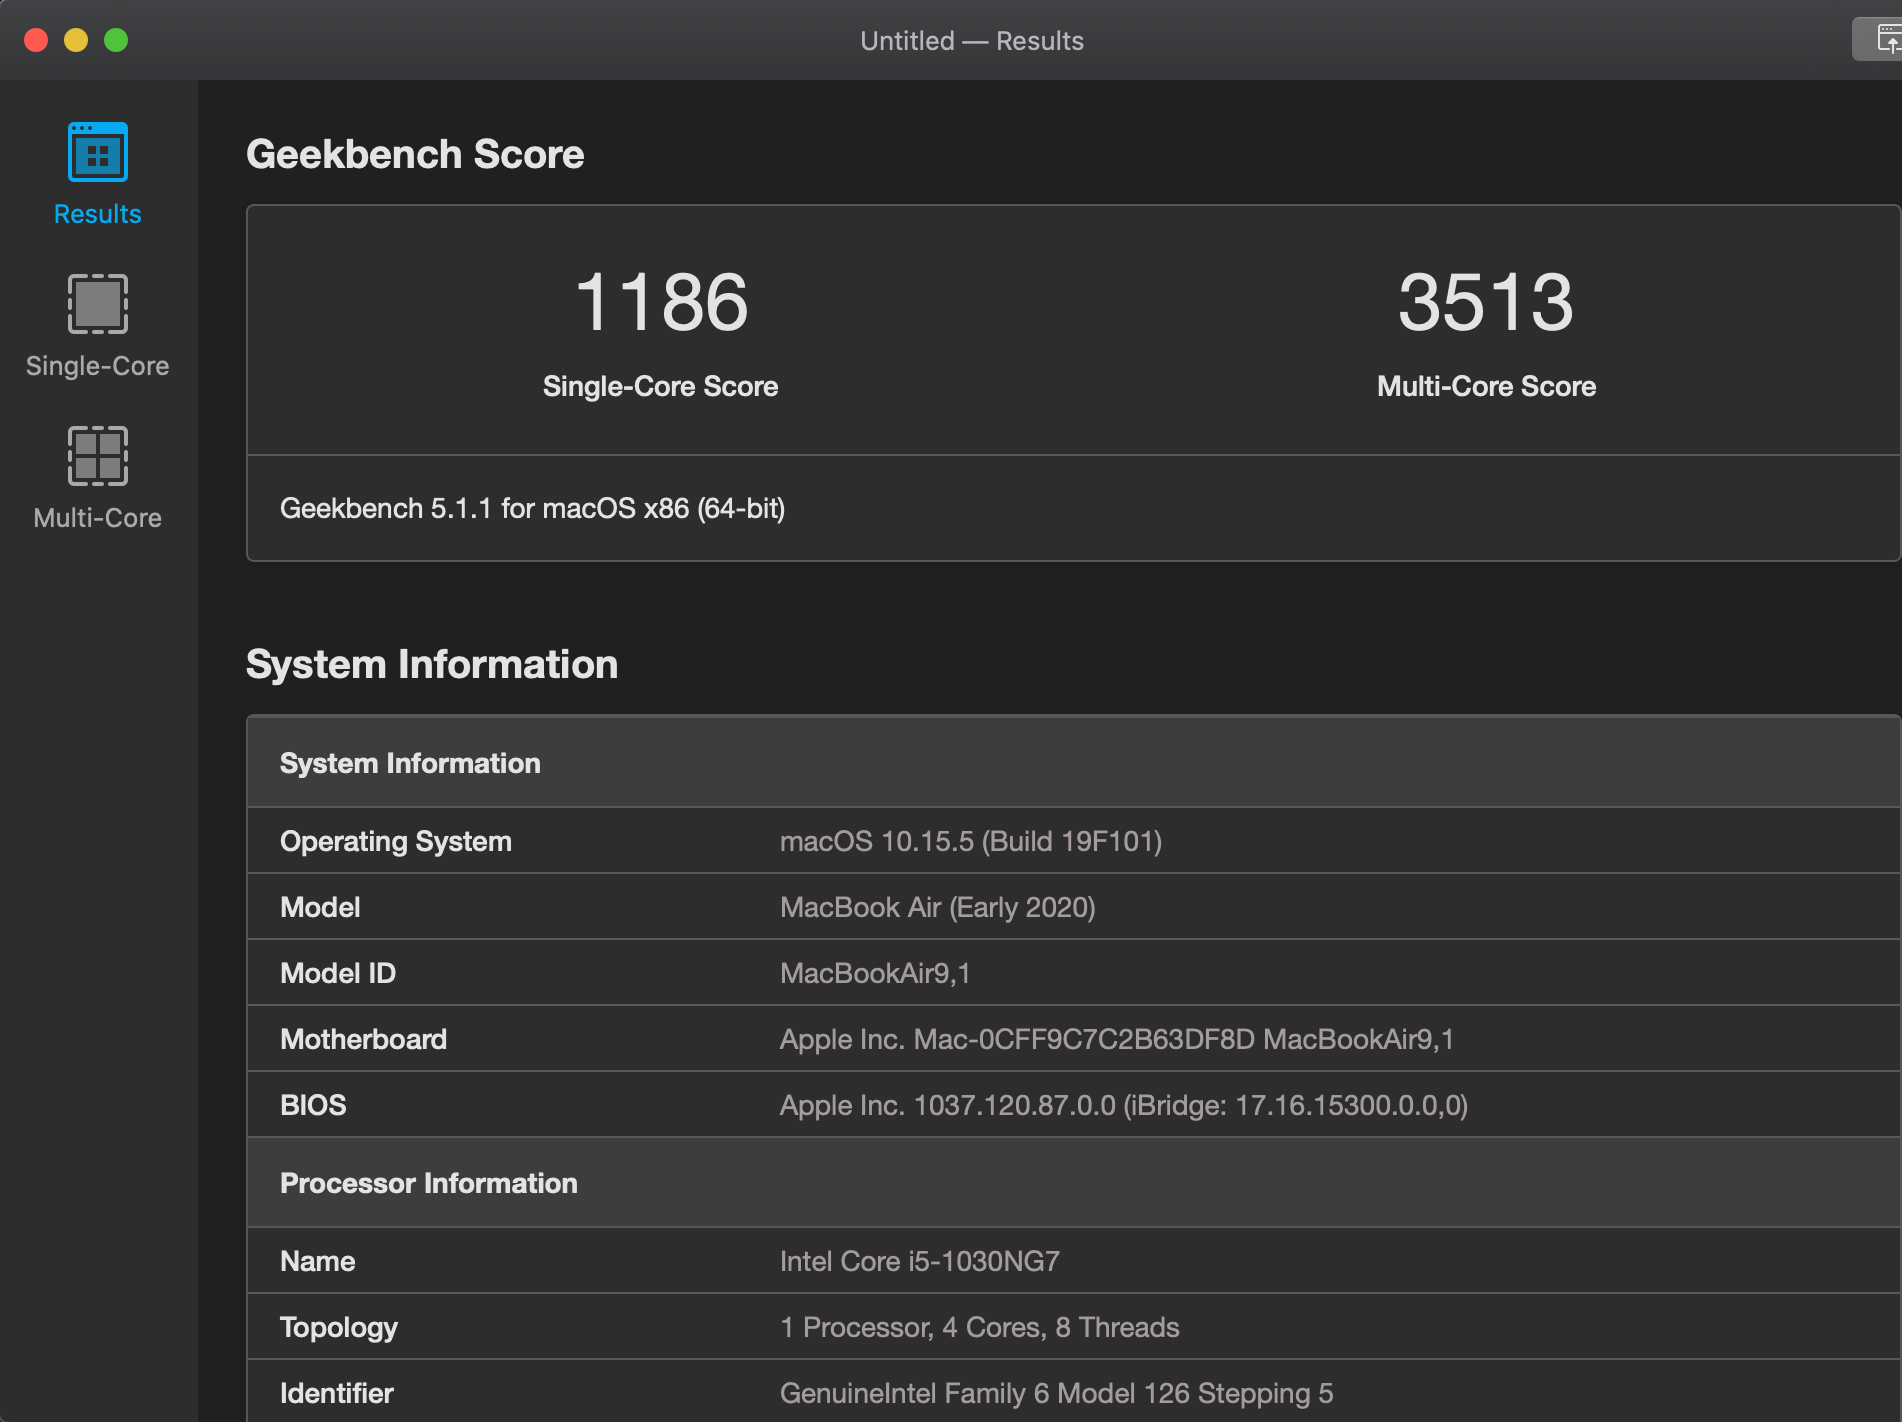1902x1422 pixels.
Task: Click the window title 'Untitled — Results'
Action: pyautogui.click(x=971, y=41)
